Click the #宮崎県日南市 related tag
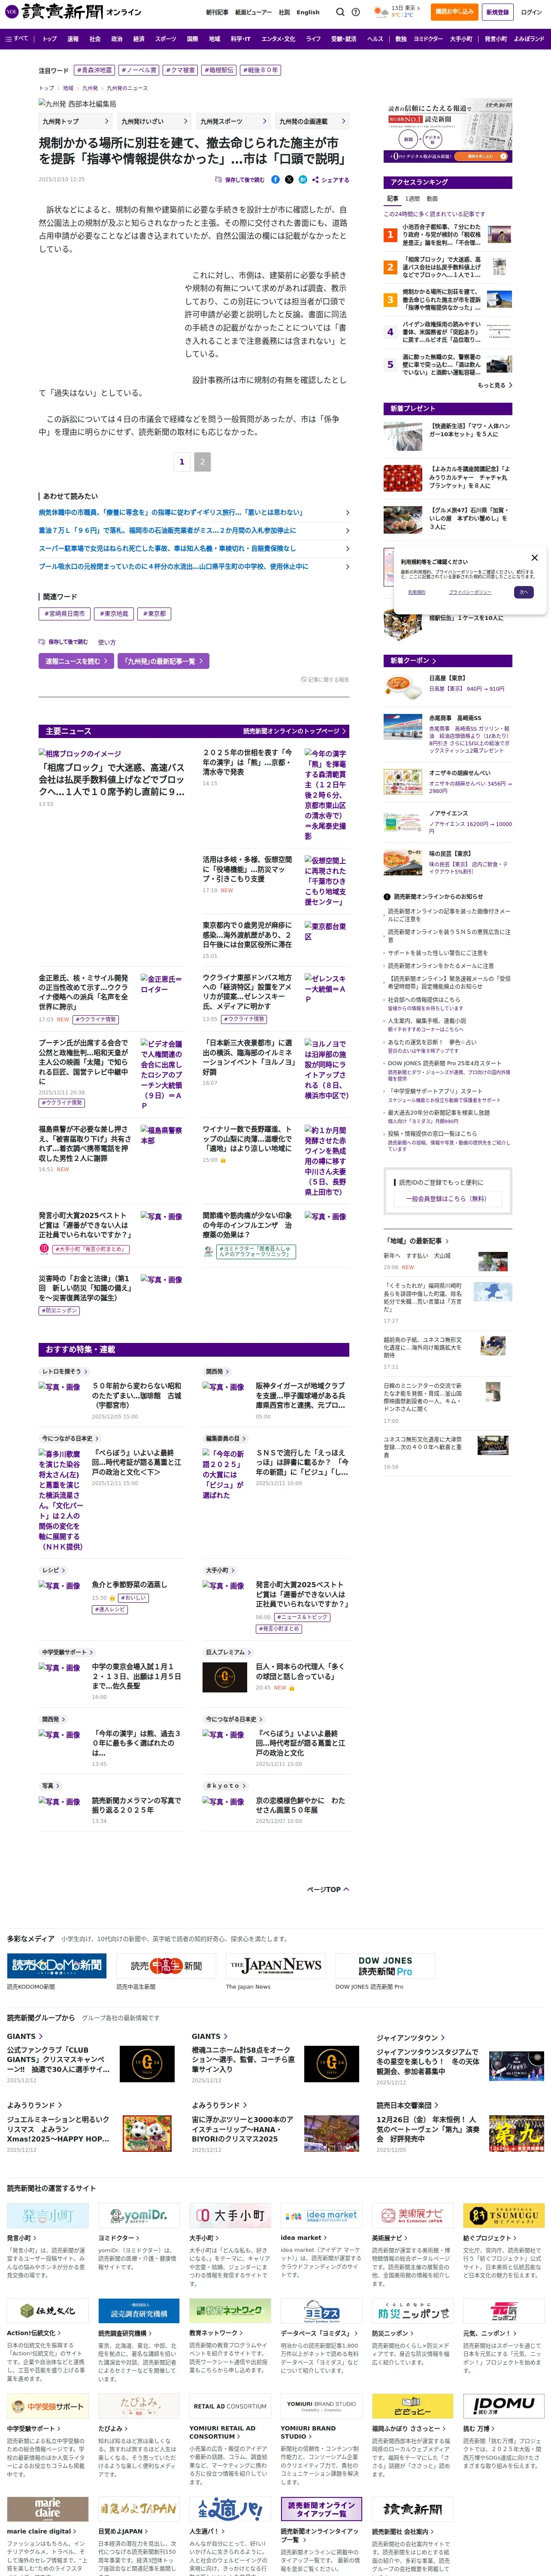The height and width of the screenshot is (2576, 551). point(65,614)
